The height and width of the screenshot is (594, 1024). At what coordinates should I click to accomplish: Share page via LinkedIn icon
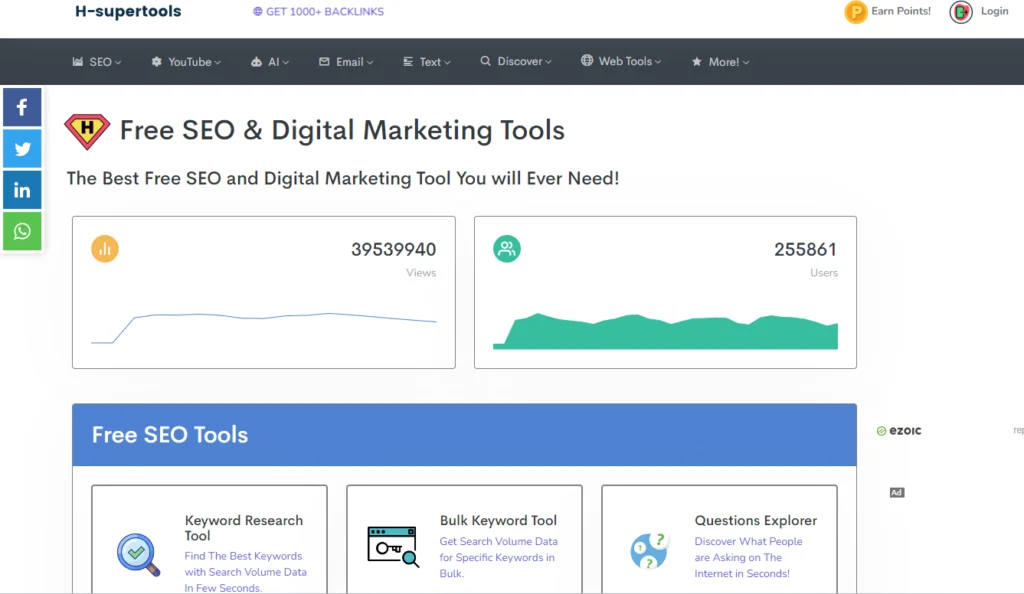point(22,190)
